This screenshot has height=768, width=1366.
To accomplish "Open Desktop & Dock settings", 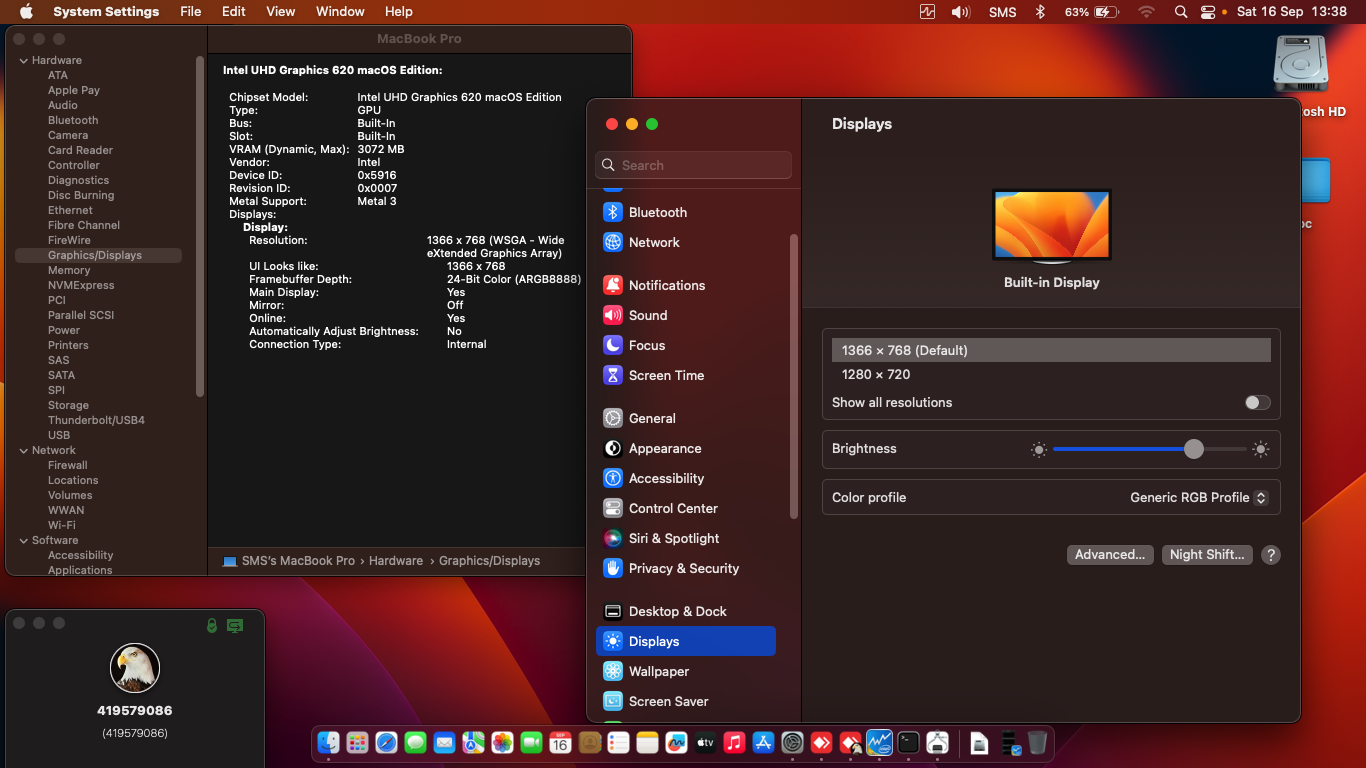I will pyautogui.click(x=685, y=611).
